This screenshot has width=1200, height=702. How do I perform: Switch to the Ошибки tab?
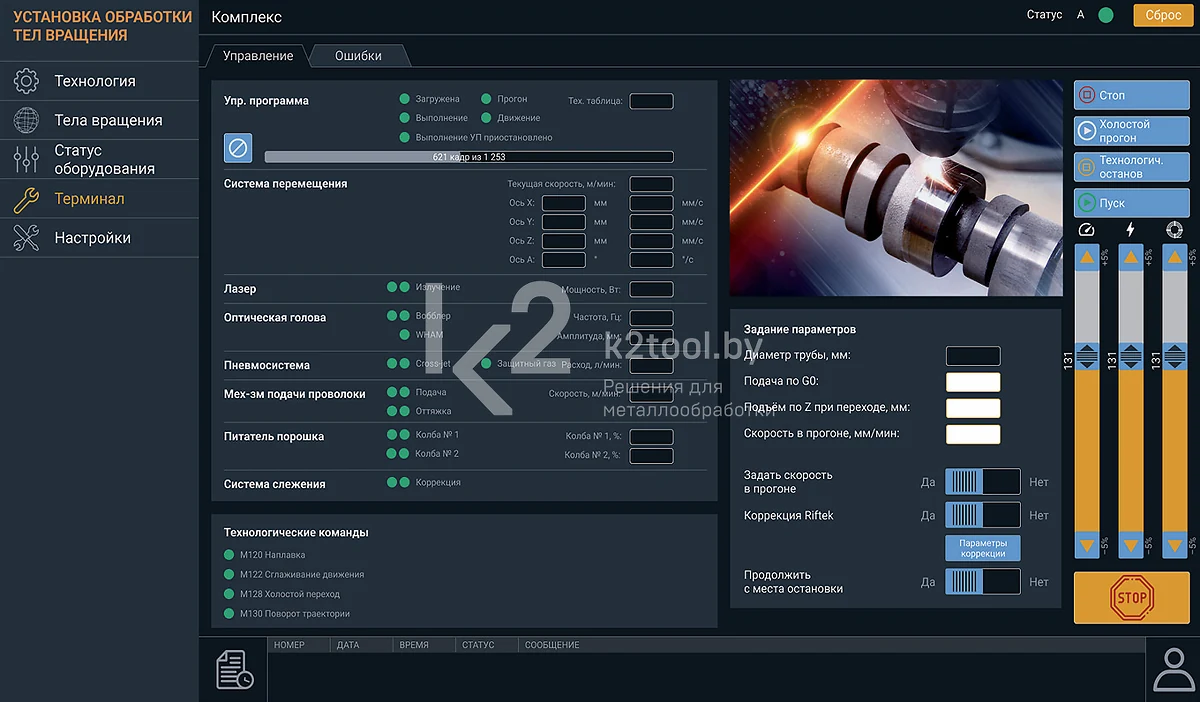click(358, 56)
